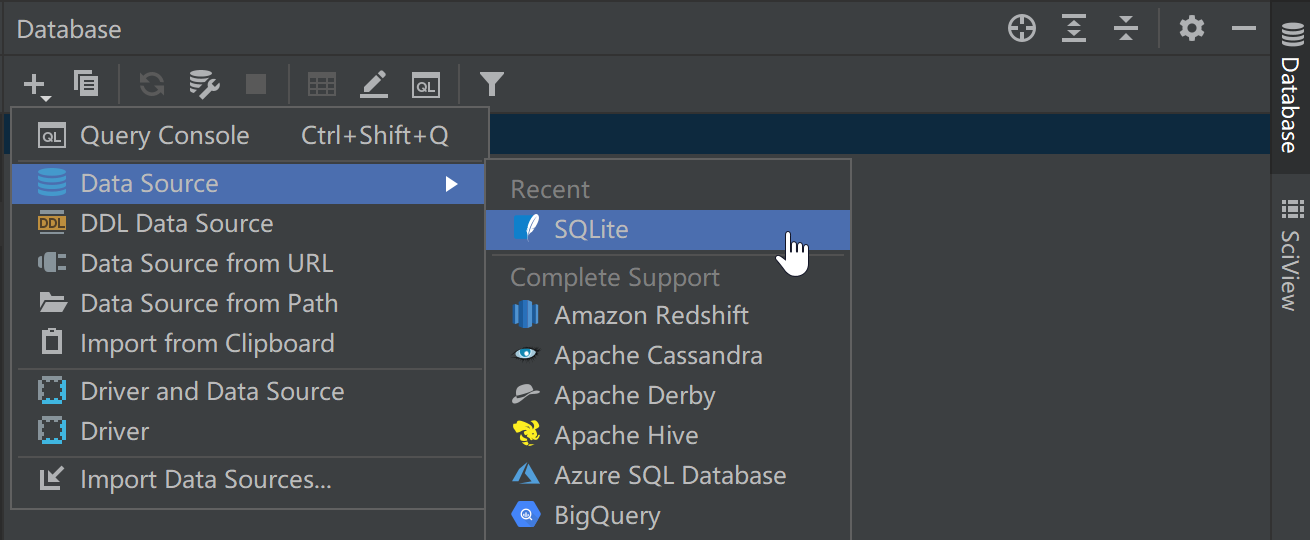This screenshot has width=1310, height=540.
Task: Click the Edit Source pencil icon
Action: [374, 85]
